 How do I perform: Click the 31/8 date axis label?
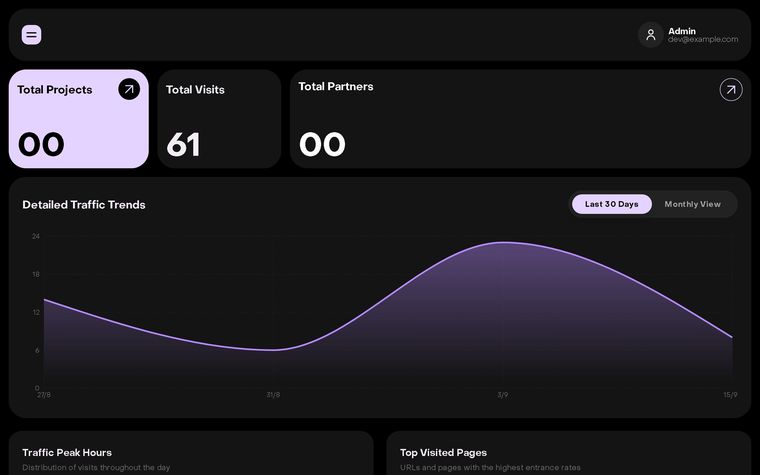[273, 395]
